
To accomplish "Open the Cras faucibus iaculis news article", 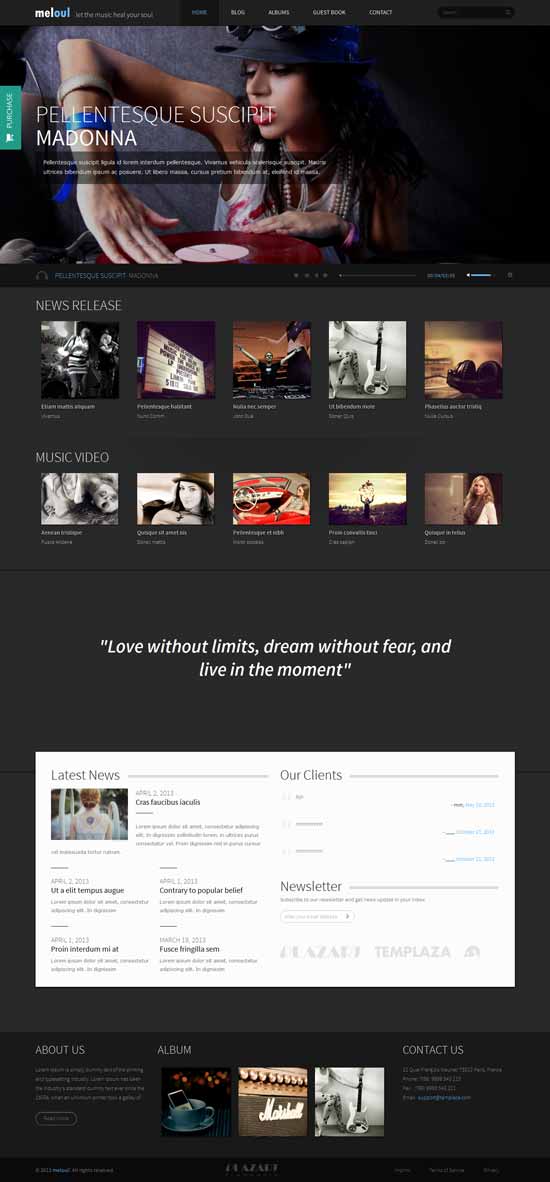I will [x=168, y=802].
